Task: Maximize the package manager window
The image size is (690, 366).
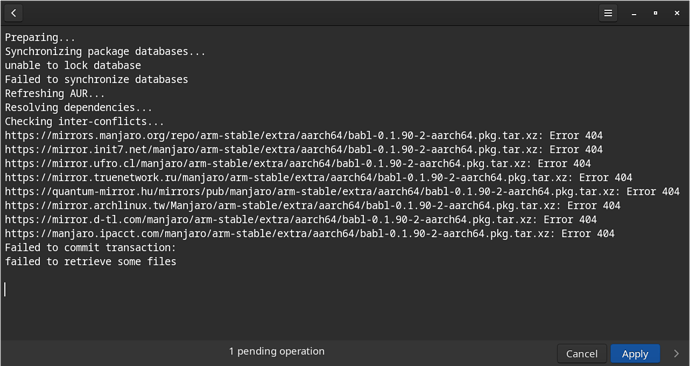Action: (655, 13)
